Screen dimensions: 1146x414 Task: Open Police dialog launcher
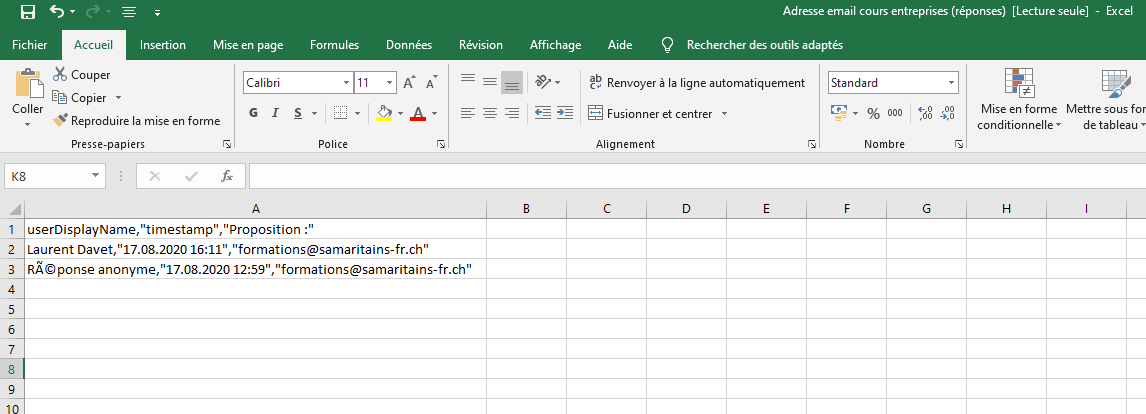click(441, 144)
